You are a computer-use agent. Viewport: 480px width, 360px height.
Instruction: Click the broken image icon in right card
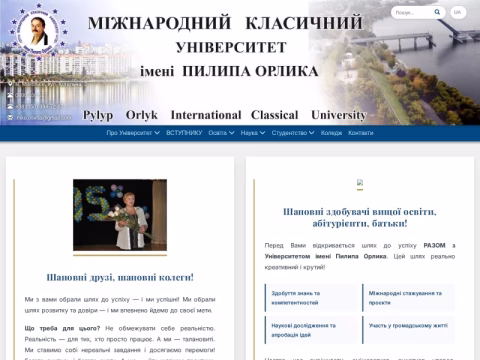coord(360,182)
